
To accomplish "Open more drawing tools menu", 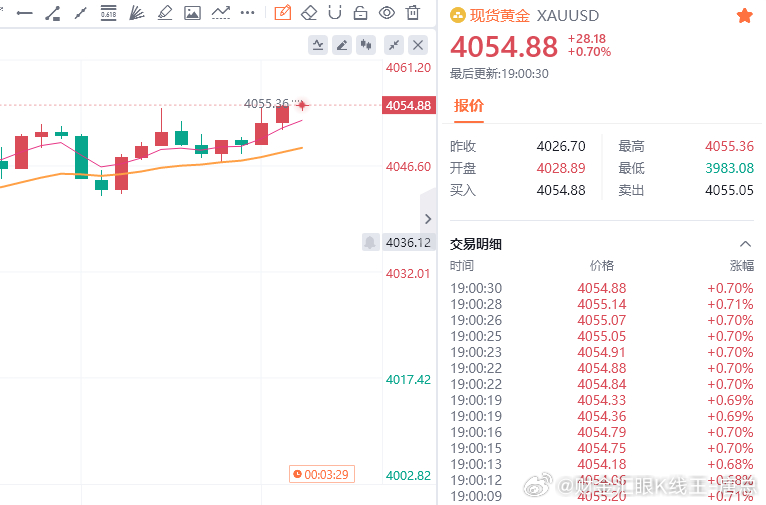I will [248, 13].
